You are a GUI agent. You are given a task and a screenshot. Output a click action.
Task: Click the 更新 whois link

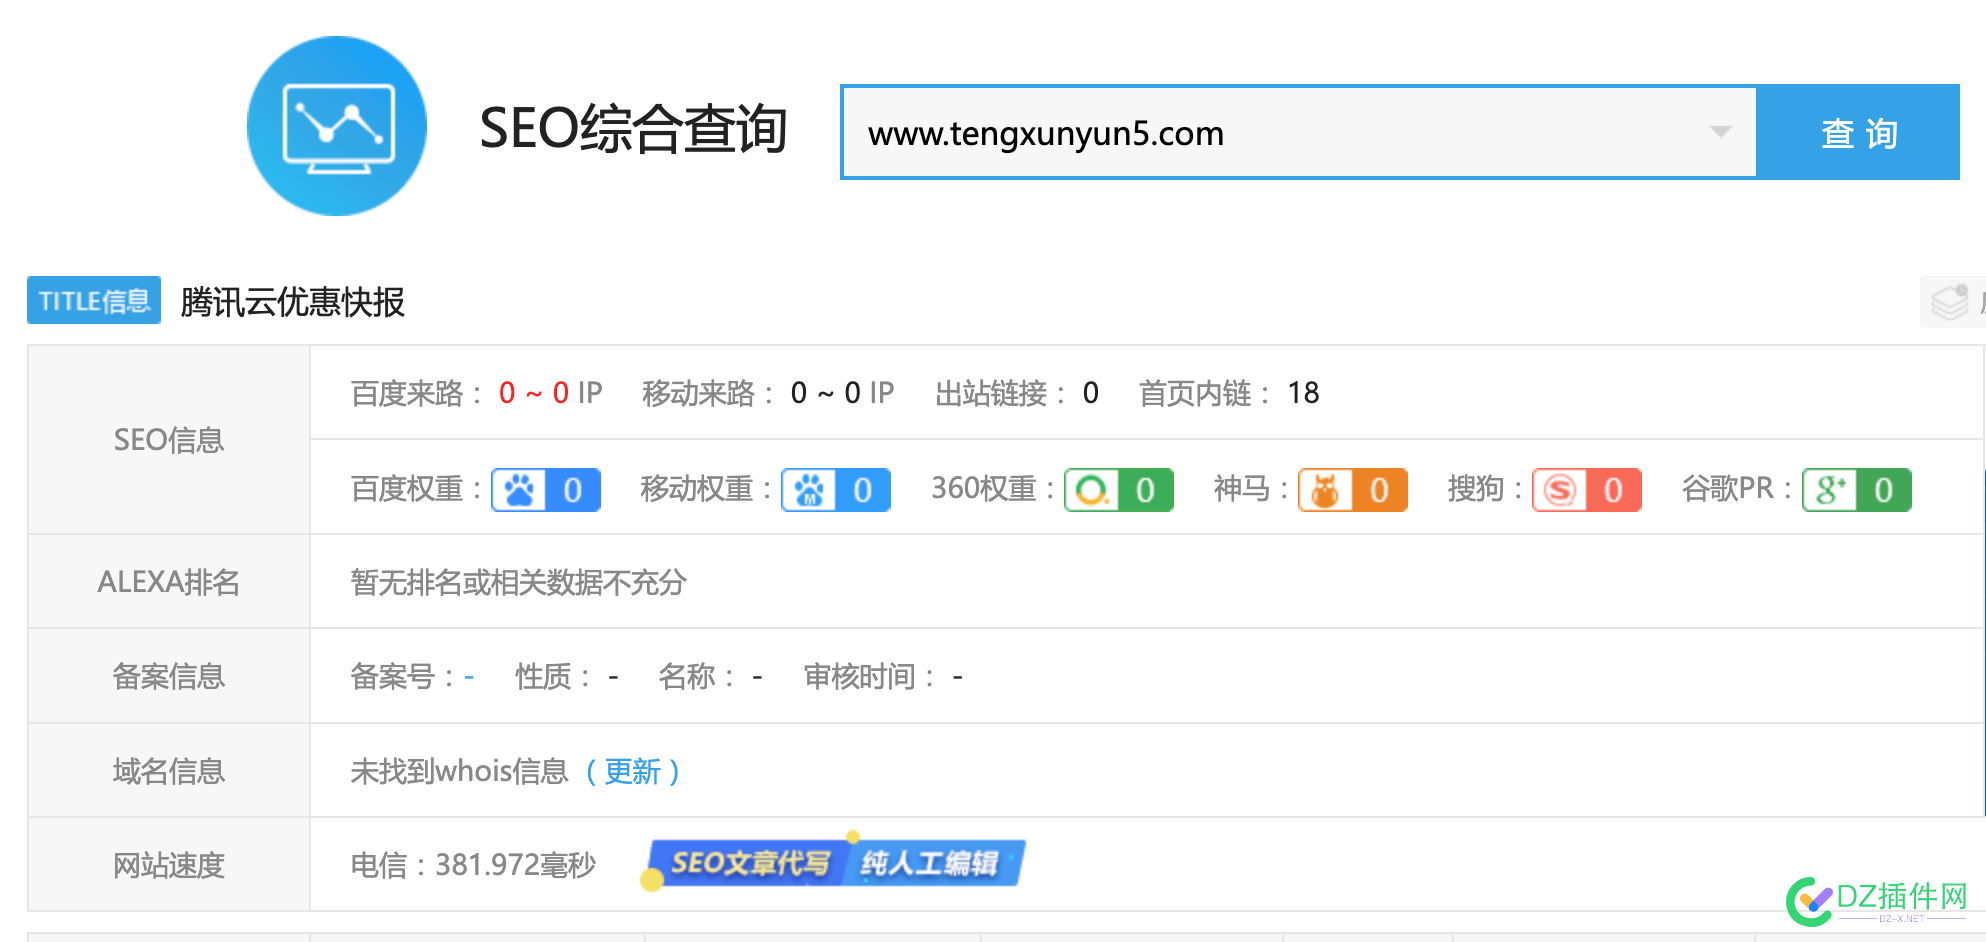point(632,771)
